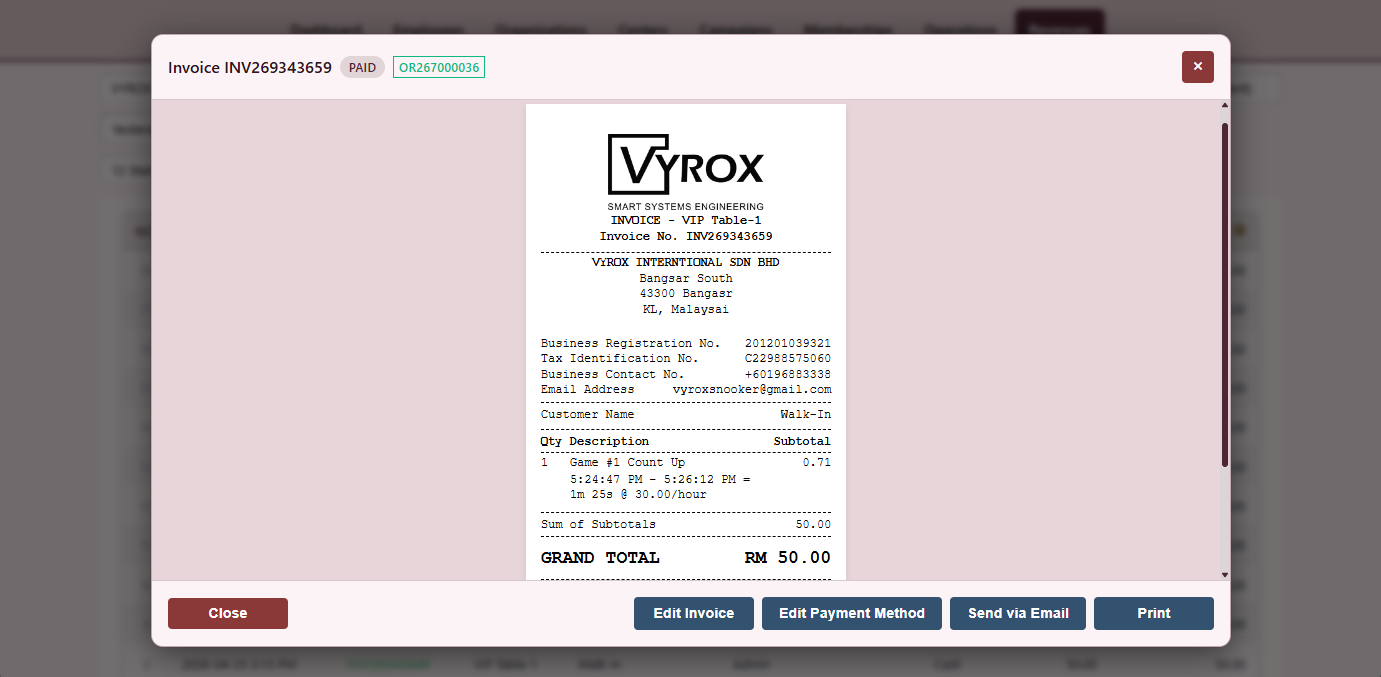
Task: Click the 'GRAND TOTAL' label
Action: click(x=600, y=558)
